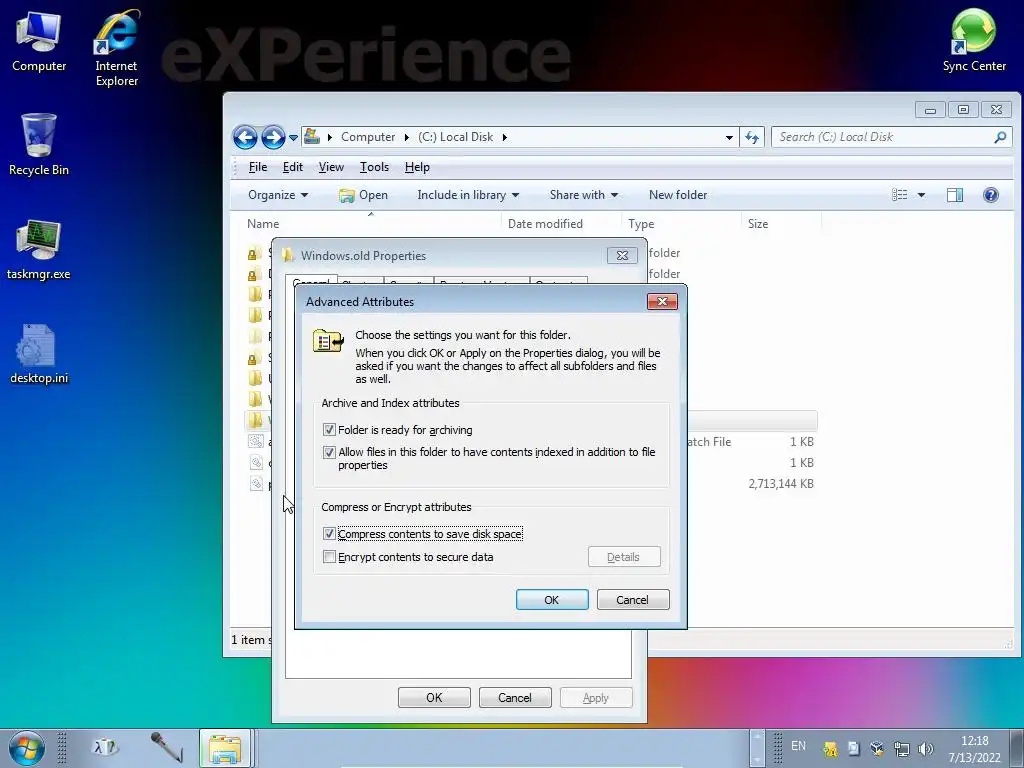
Task: Select the Recycle Bin desktop icon
Action: tap(39, 144)
